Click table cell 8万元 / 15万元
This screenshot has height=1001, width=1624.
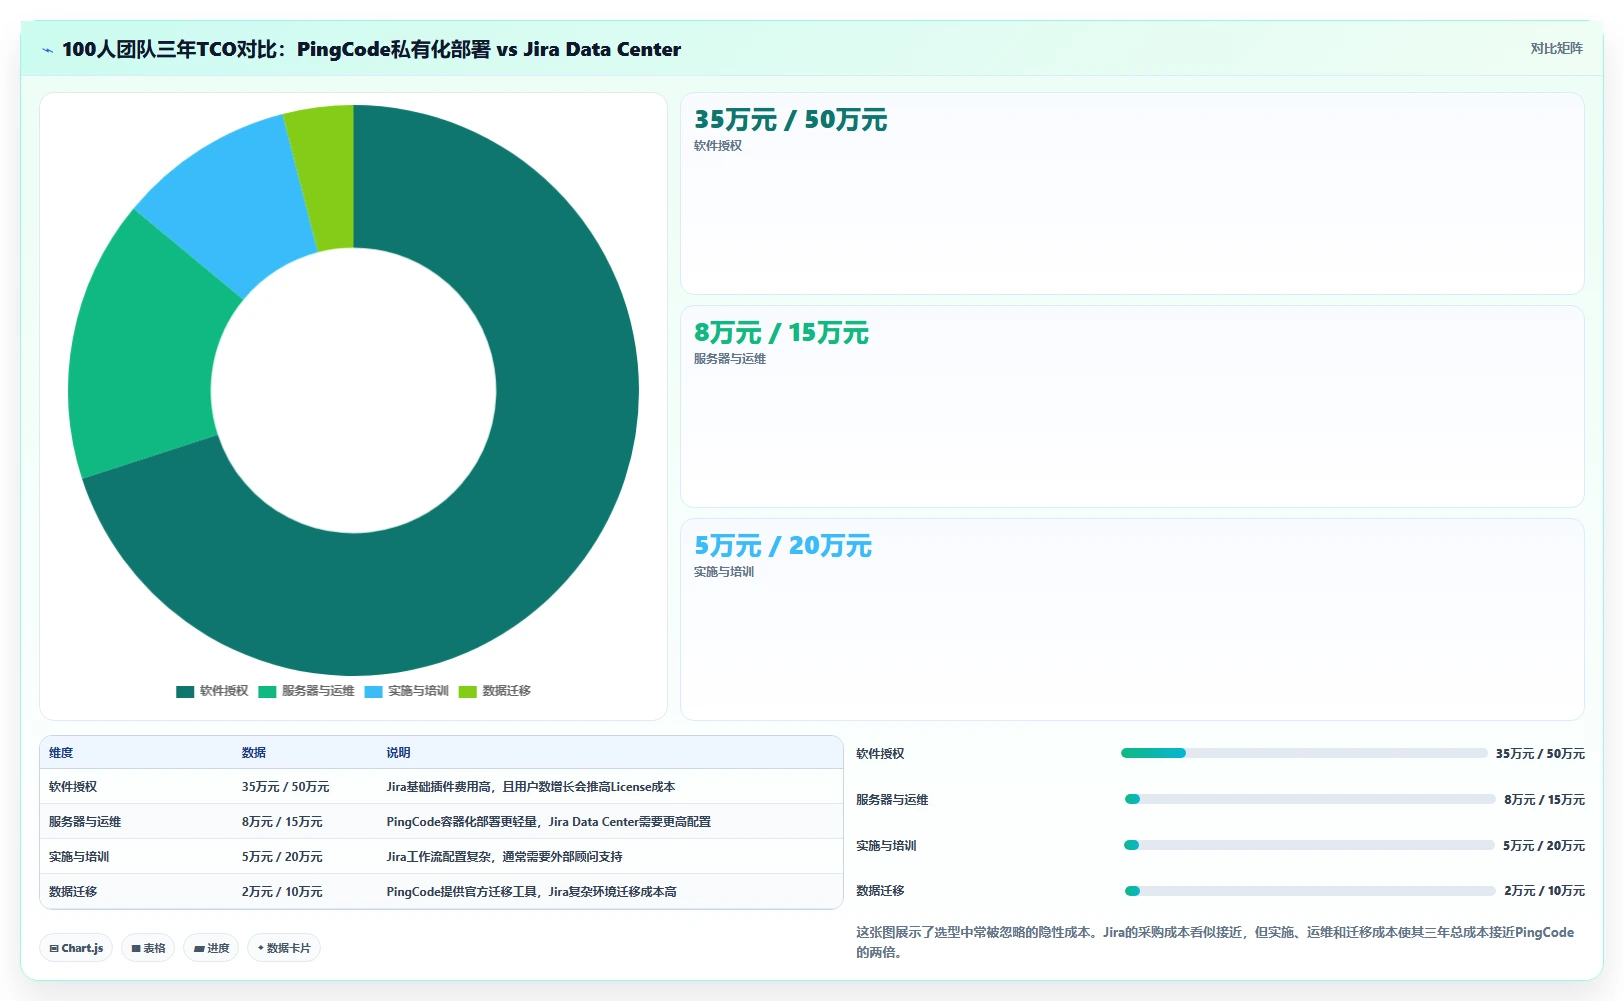tap(282, 822)
